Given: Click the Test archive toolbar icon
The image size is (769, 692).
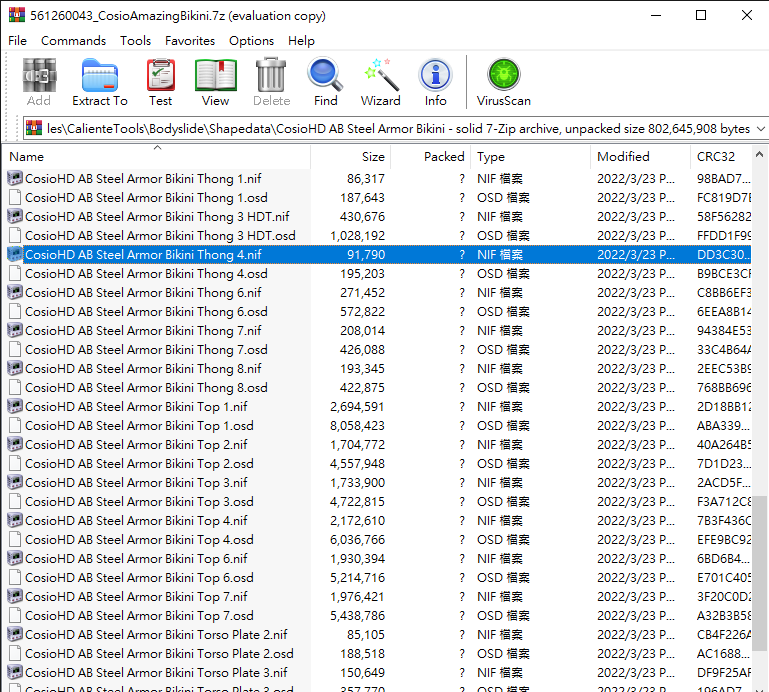Looking at the screenshot, I should pos(160,76).
